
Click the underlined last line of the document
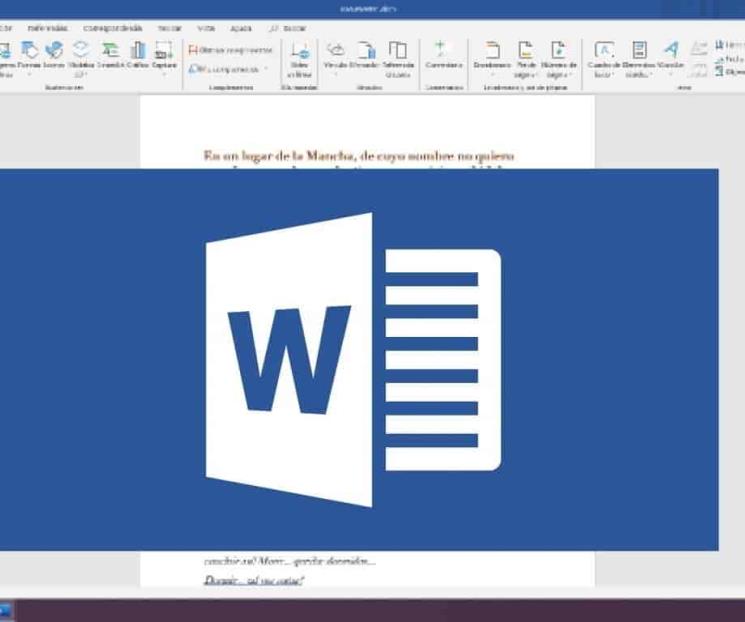click(254, 580)
